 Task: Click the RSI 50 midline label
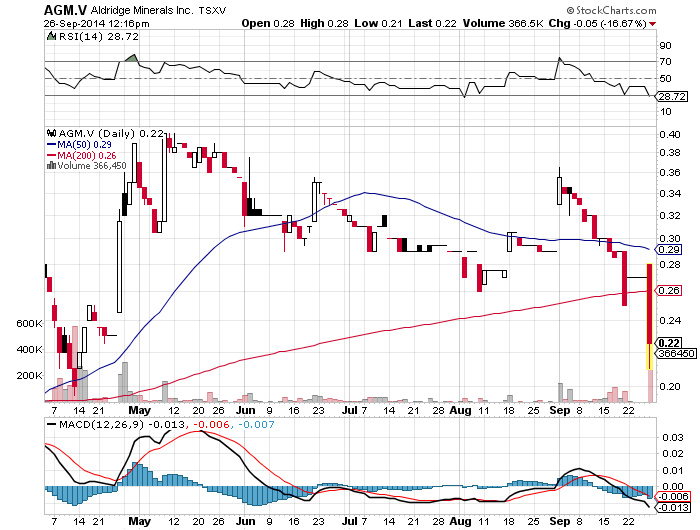(x=665, y=79)
